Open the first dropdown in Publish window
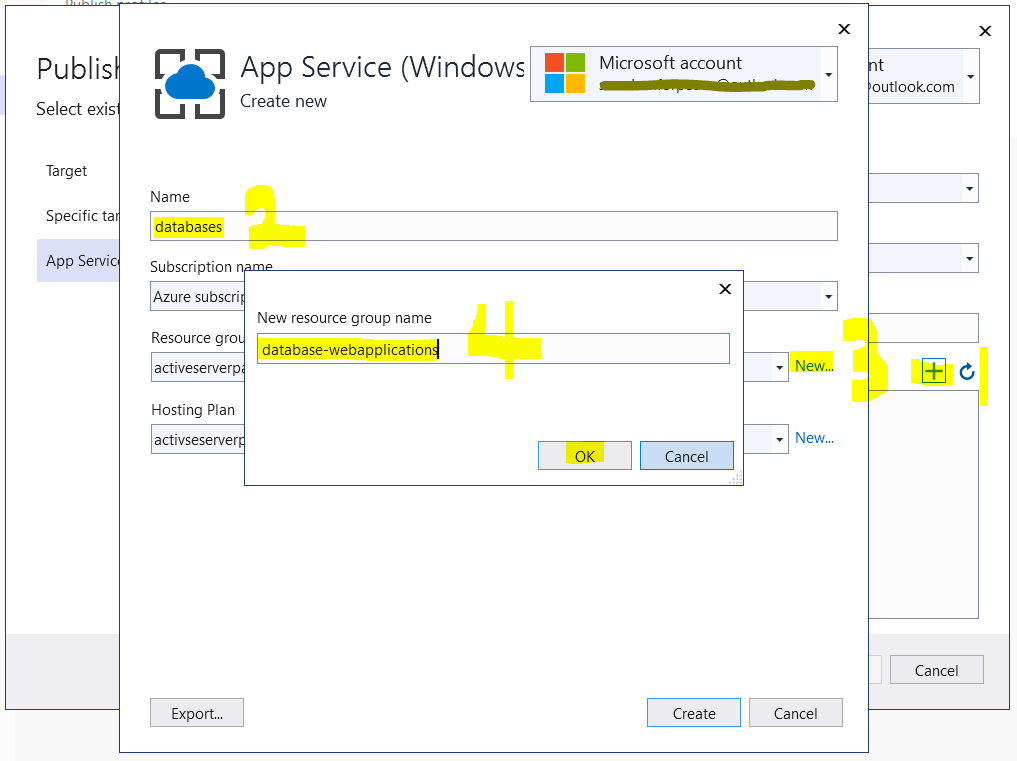 coord(969,188)
